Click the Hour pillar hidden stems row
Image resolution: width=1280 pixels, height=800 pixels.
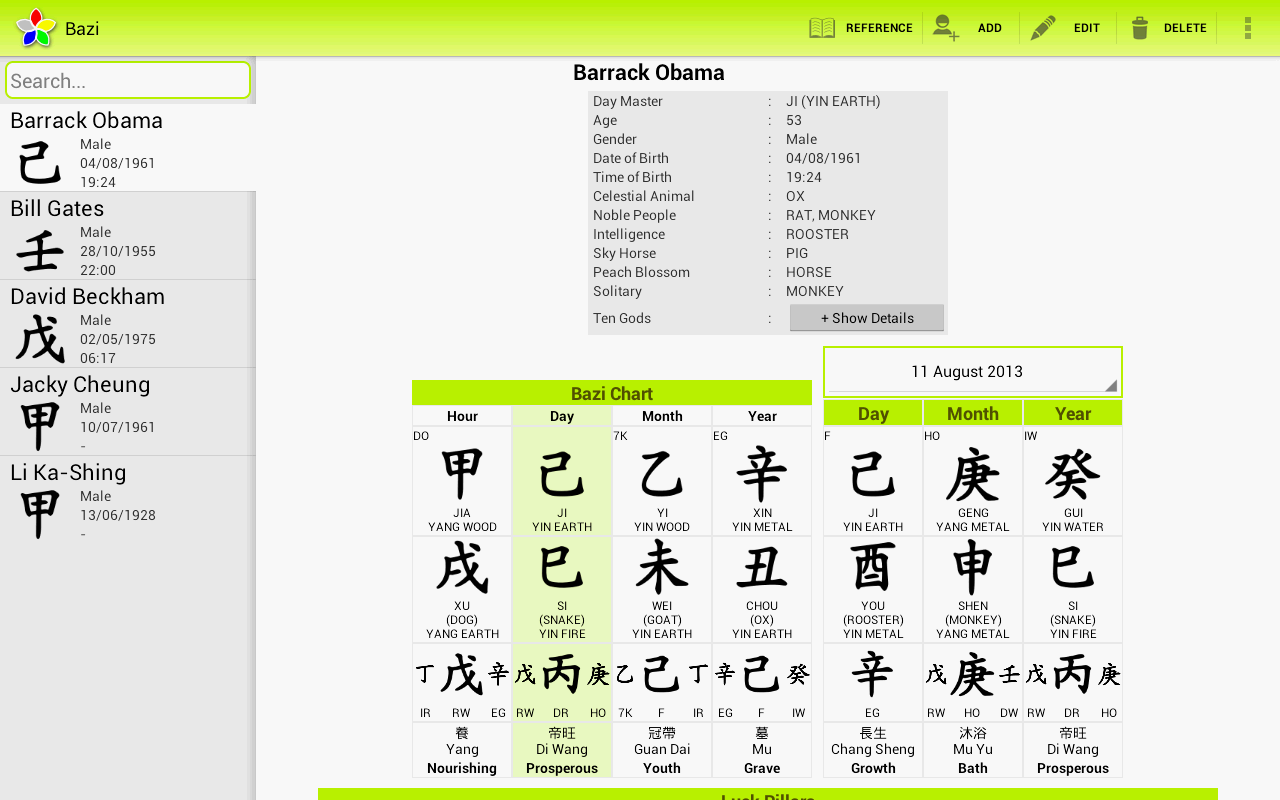click(x=462, y=682)
